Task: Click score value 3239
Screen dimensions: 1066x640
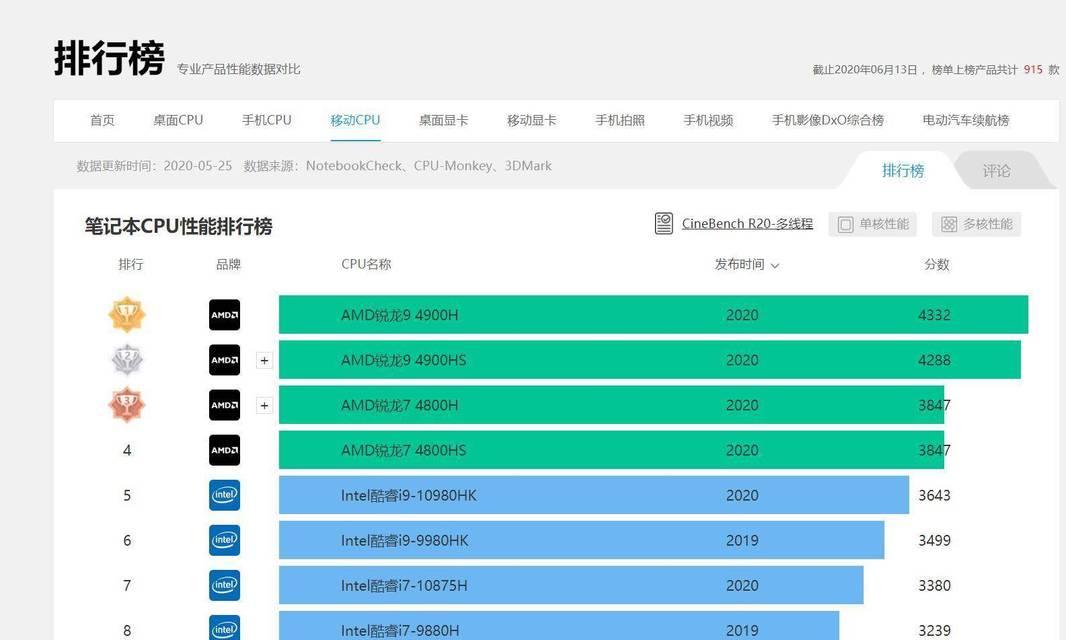Action: [934, 630]
